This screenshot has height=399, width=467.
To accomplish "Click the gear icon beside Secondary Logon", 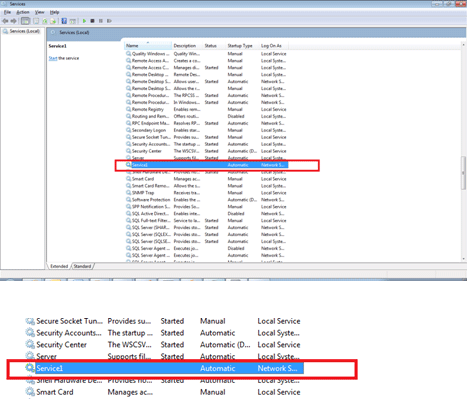I will click(128, 130).
